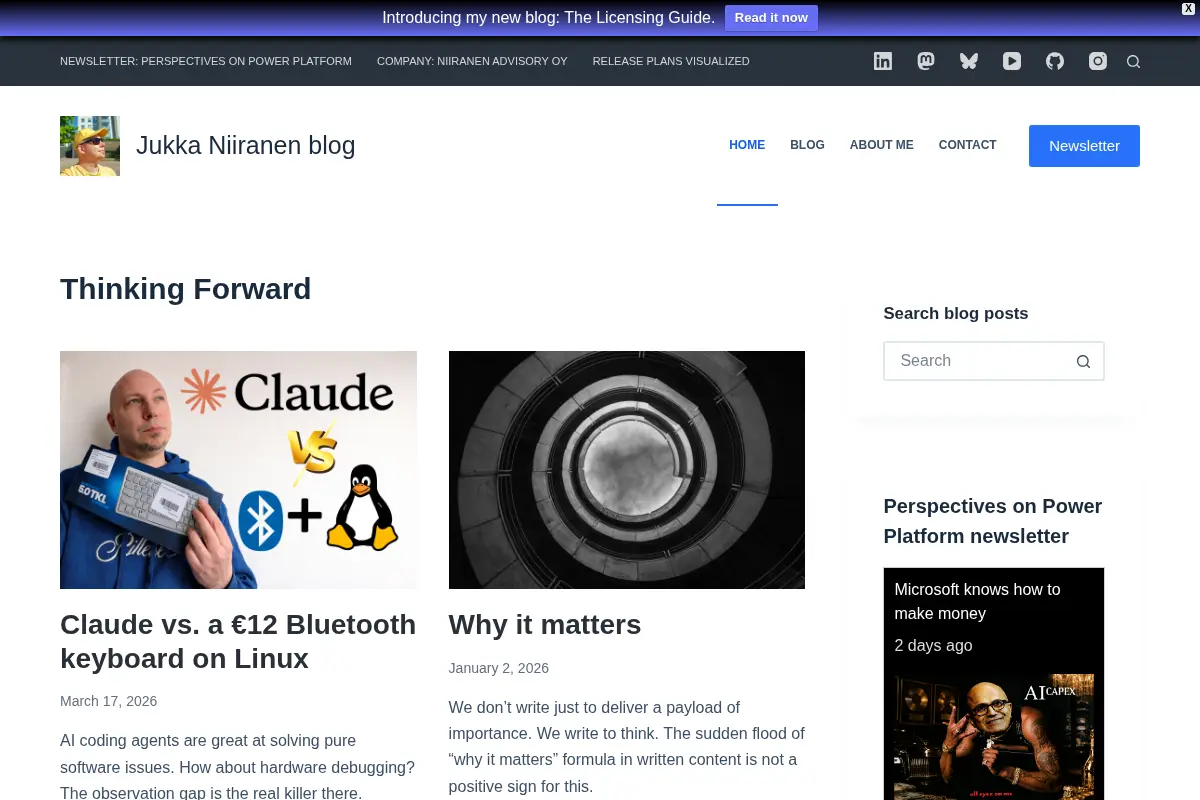Click the AI Capex newsletter image

[994, 737]
